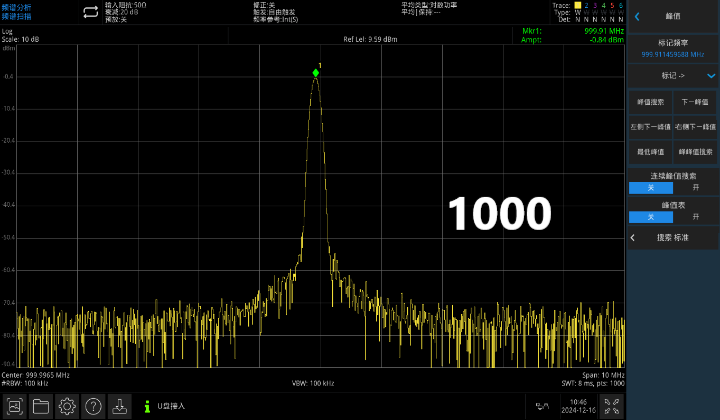
Task: Open settings via the gear icon
Action: coord(67,406)
